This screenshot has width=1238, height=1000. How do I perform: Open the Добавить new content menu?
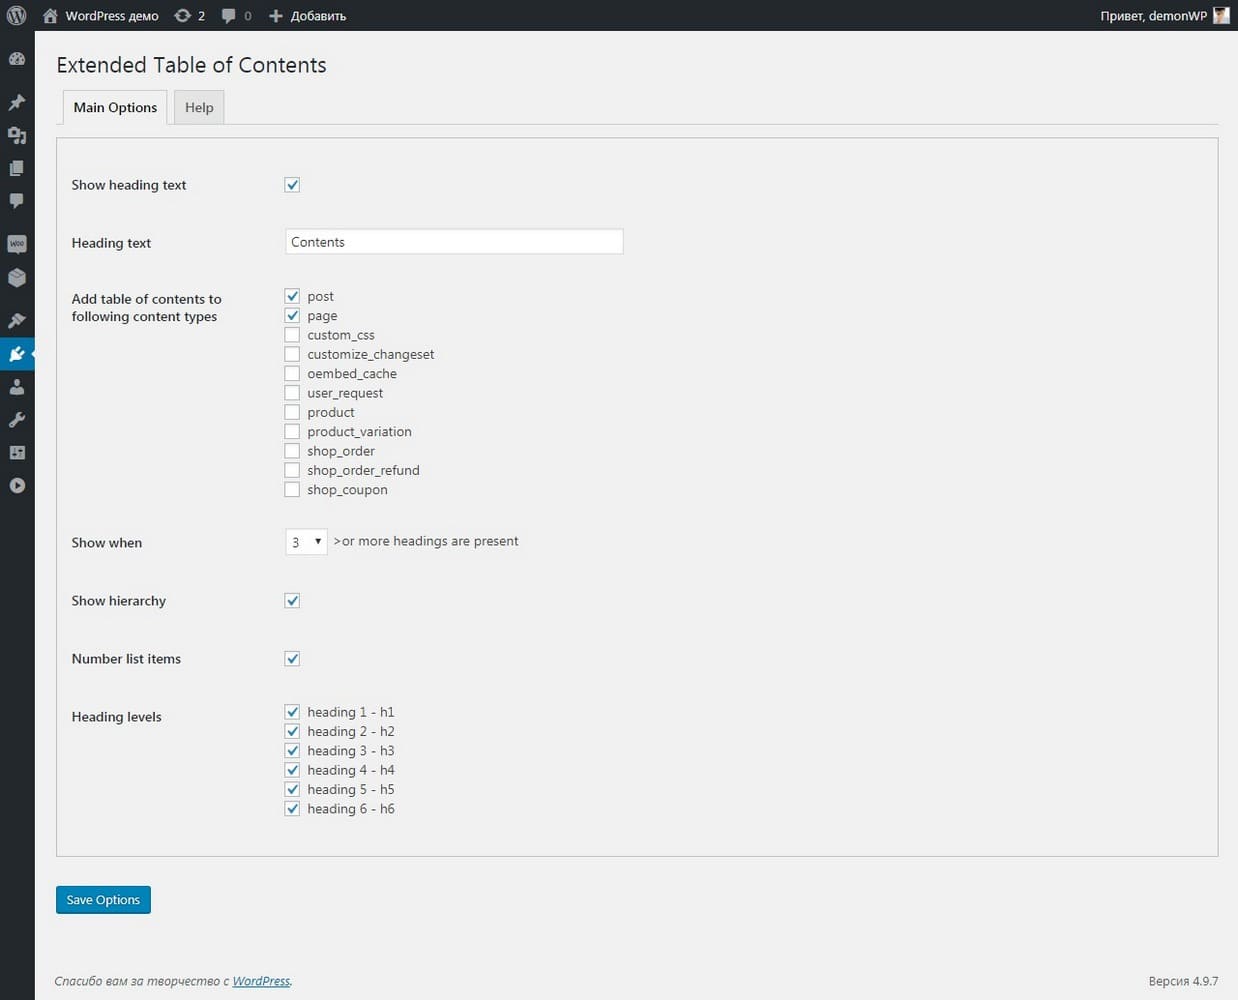(307, 16)
